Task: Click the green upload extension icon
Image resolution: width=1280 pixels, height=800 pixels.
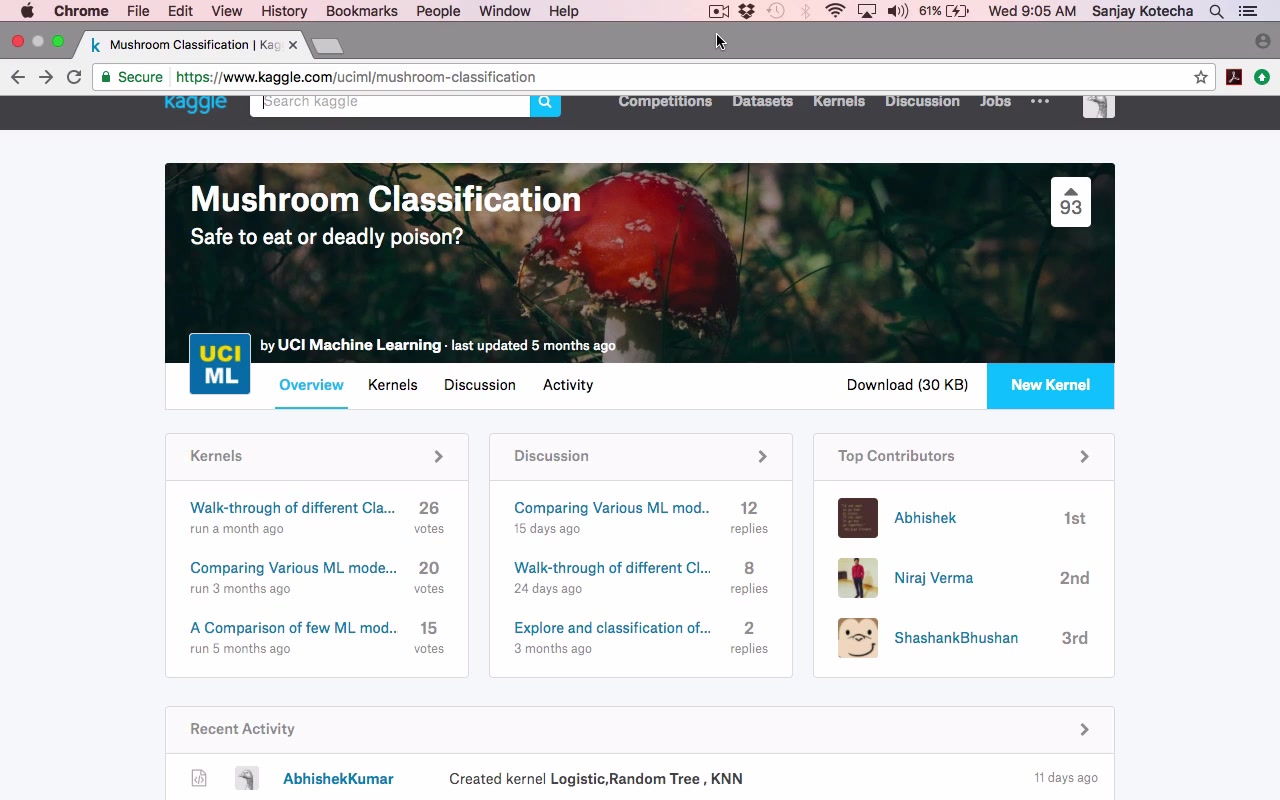Action: tap(1262, 77)
